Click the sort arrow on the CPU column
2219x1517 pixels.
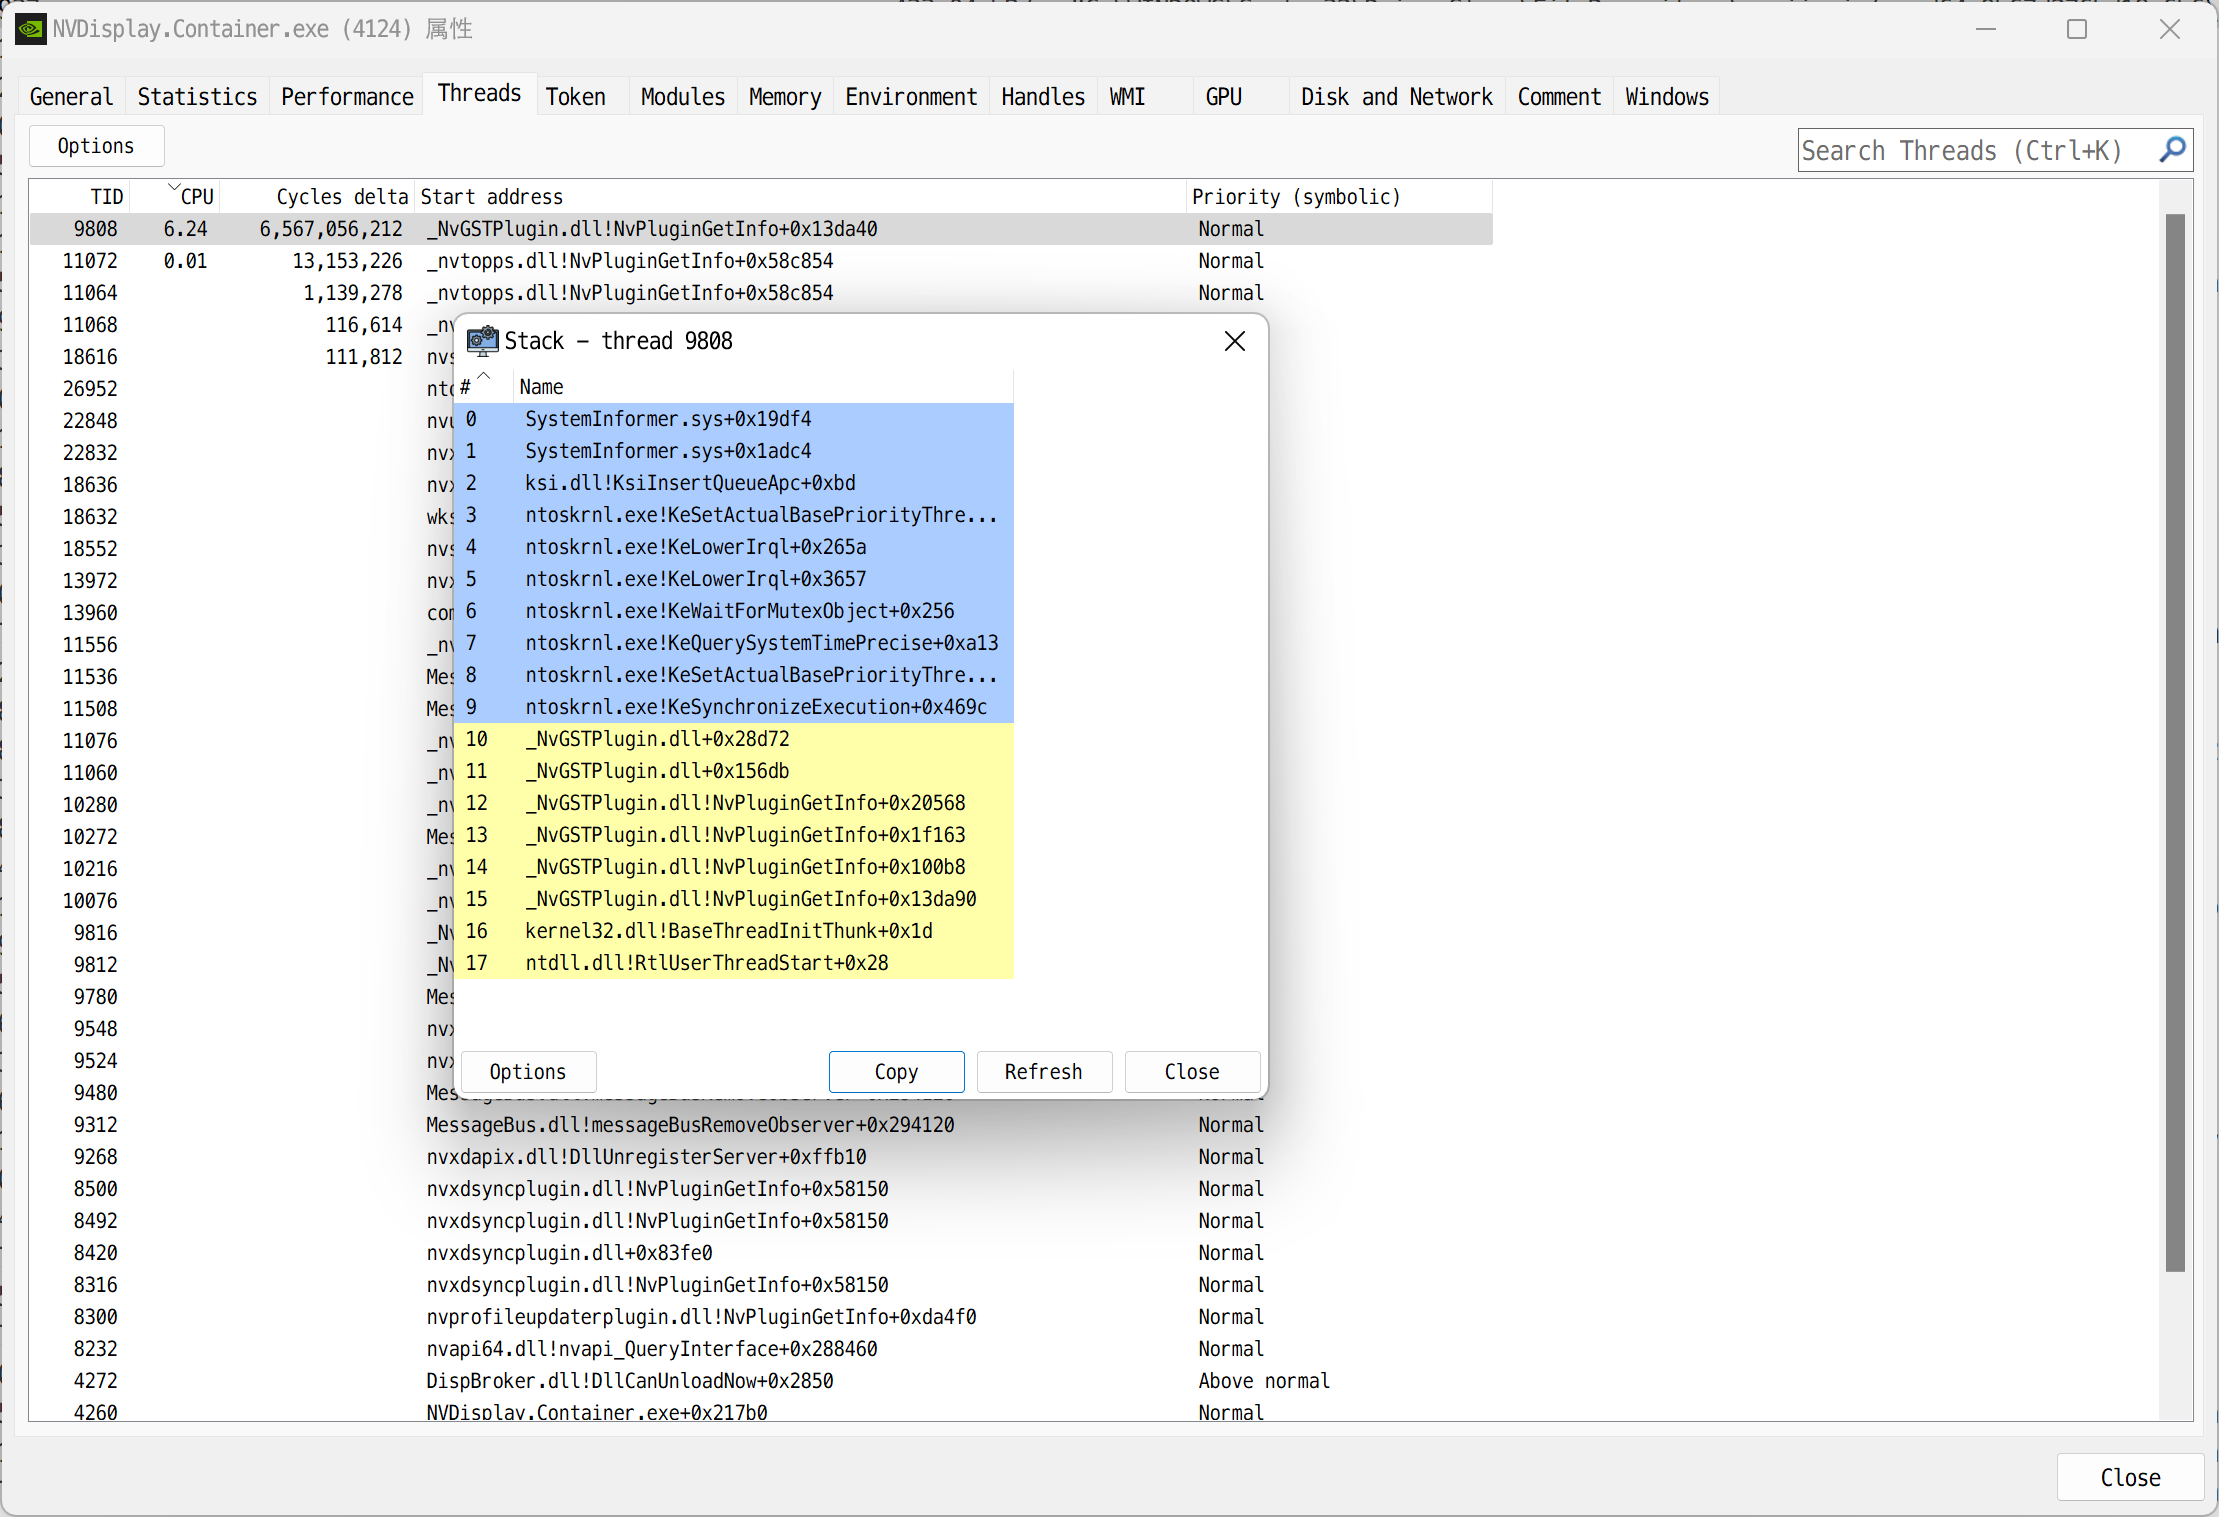pyautogui.click(x=172, y=188)
